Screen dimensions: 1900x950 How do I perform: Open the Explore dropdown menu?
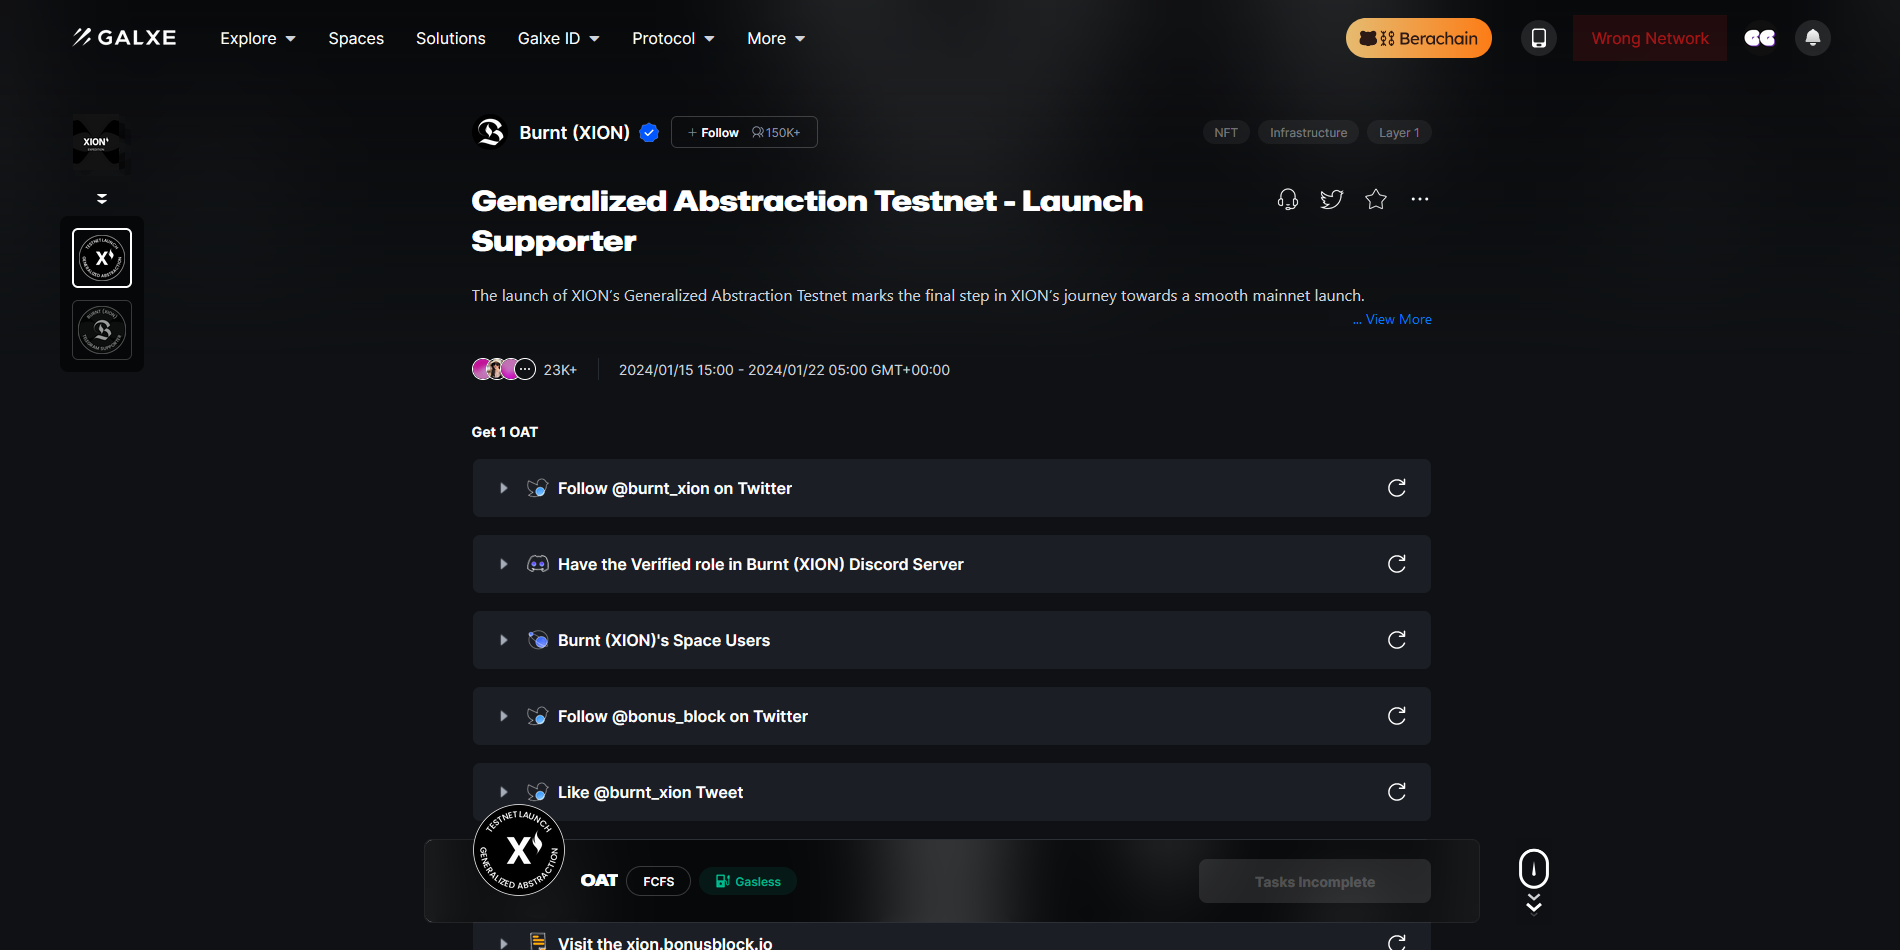(258, 38)
